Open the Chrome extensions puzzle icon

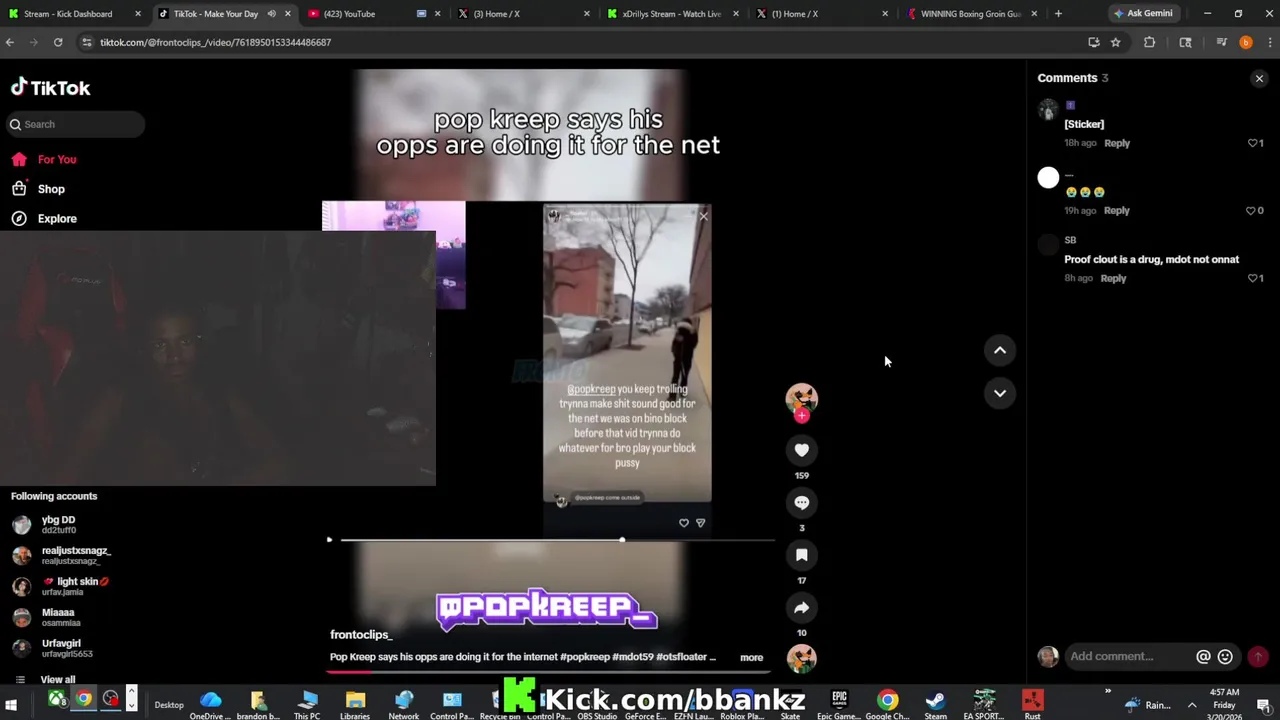point(1149,42)
